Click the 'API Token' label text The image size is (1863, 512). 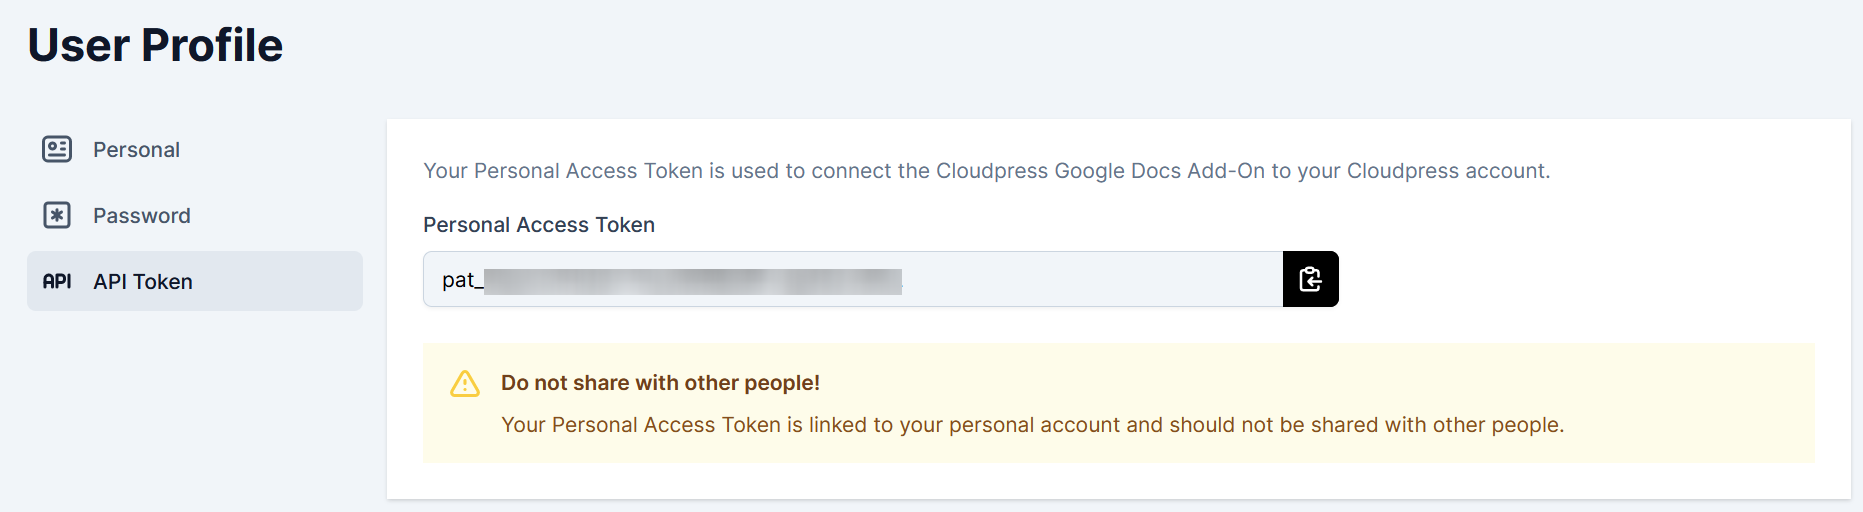pyautogui.click(x=142, y=282)
